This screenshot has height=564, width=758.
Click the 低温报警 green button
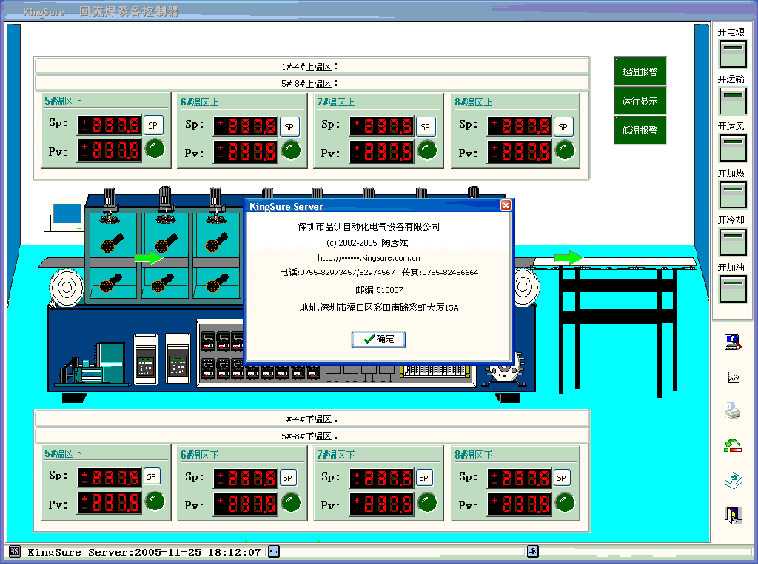tap(640, 130)
